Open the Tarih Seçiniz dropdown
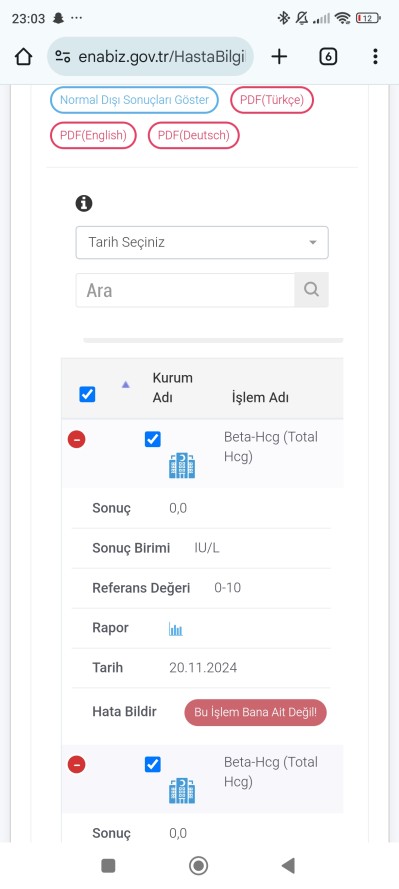 (x=202, y=243)
